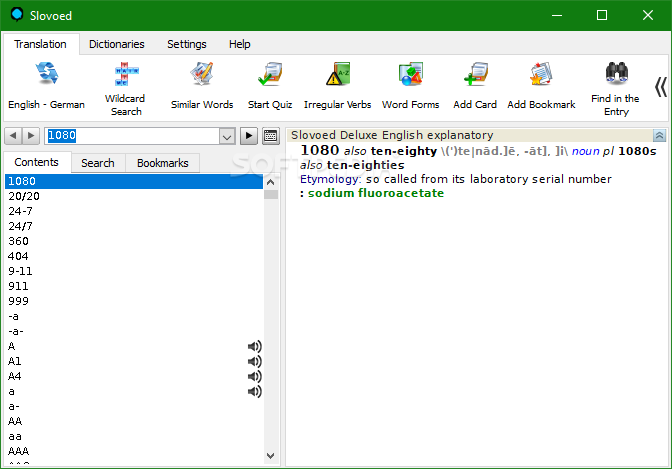
Task: Select '24-7' in the word list
Action: point(134,211)
